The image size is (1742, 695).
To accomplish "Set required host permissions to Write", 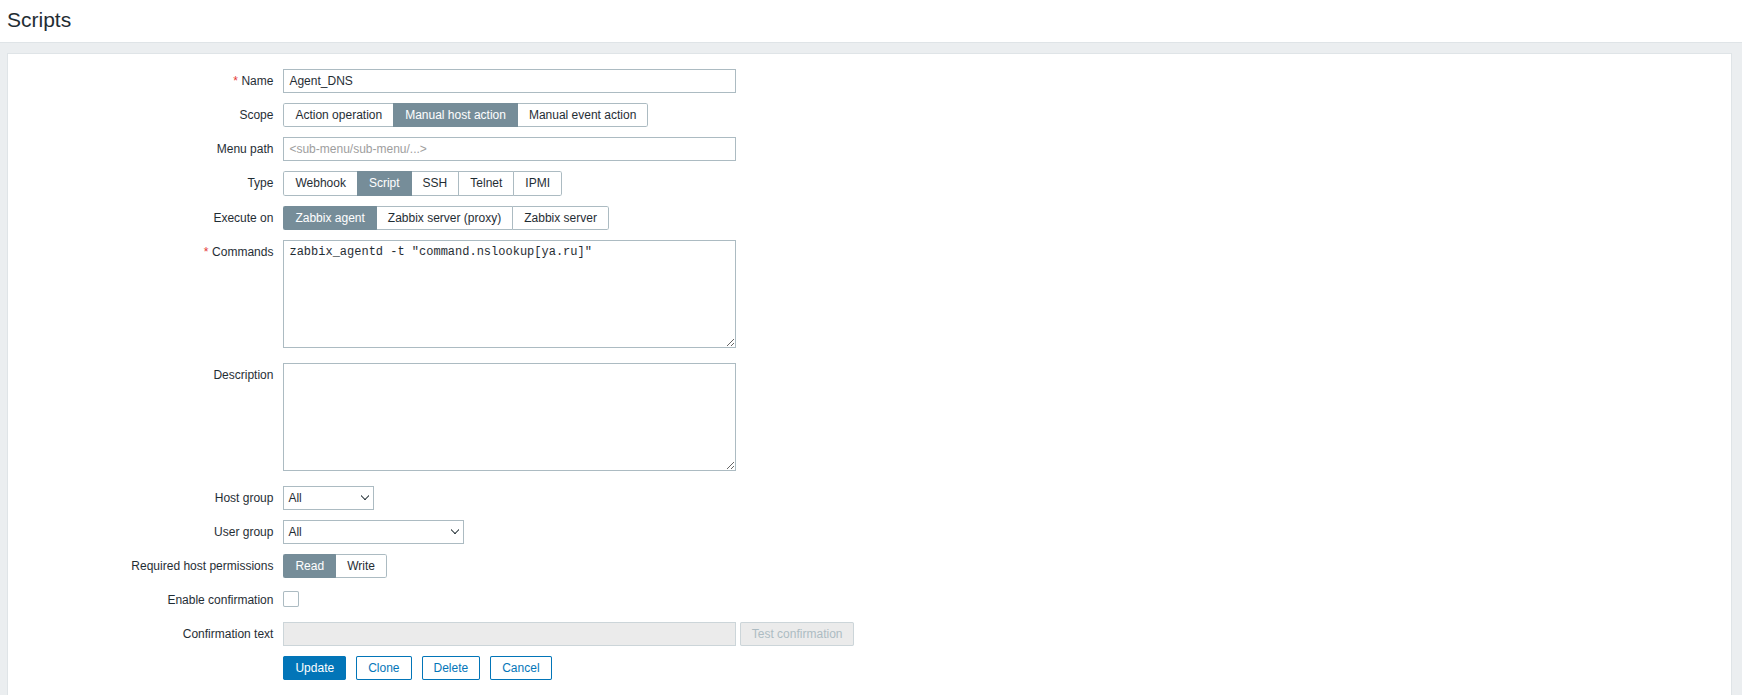I will tap(361, 566).
